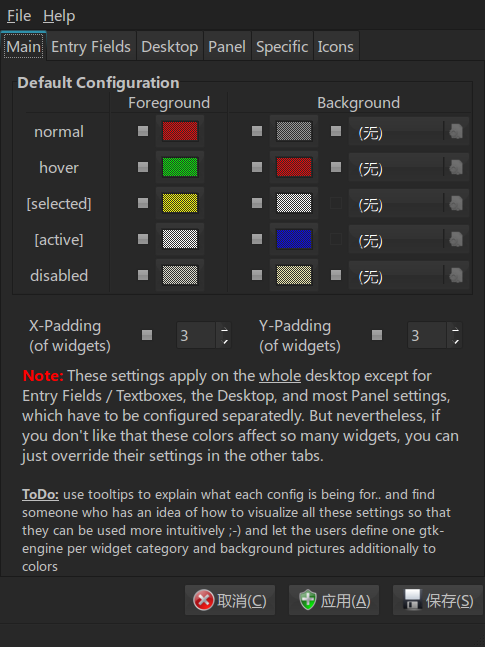485x647 pixels.
Task: Click the 保存(S) save button
Action: [438, 600]
